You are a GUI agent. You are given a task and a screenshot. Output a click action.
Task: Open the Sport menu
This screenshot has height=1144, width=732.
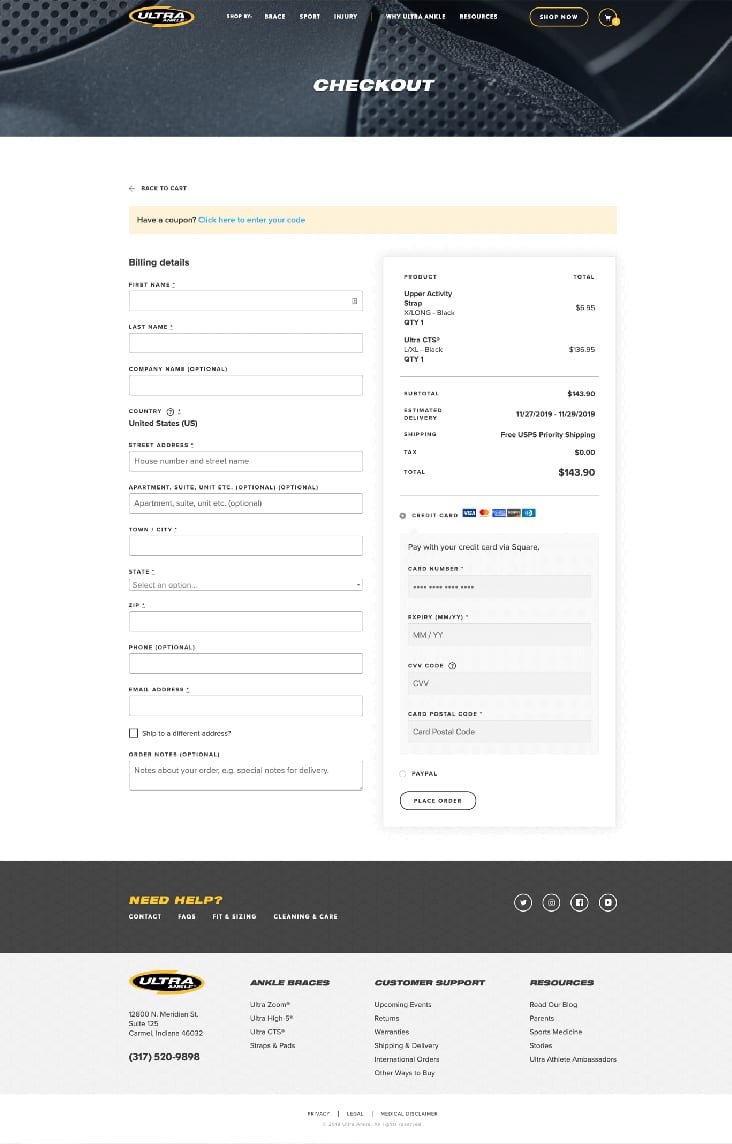(x=309, y=16)
